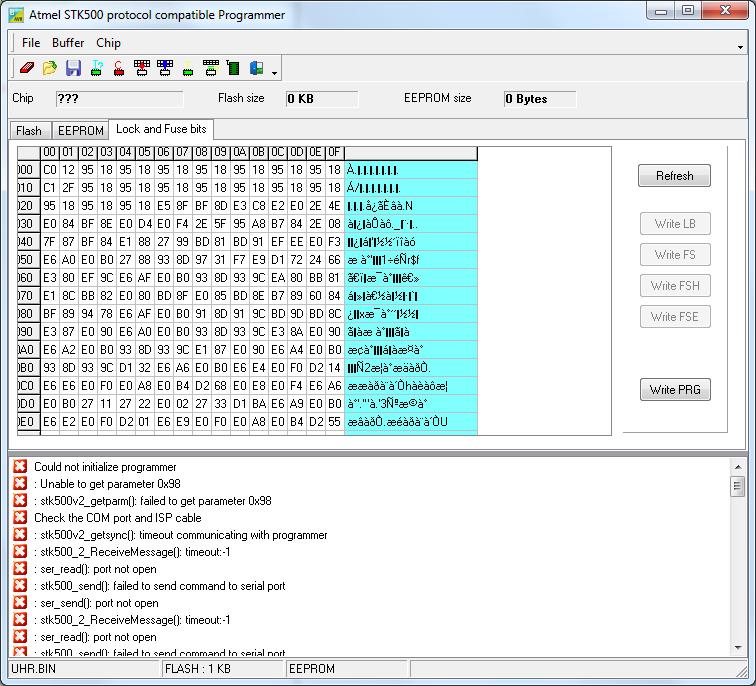Click the Write PRG button
Viewport: 756px width, 686px height.
point(675,390)
